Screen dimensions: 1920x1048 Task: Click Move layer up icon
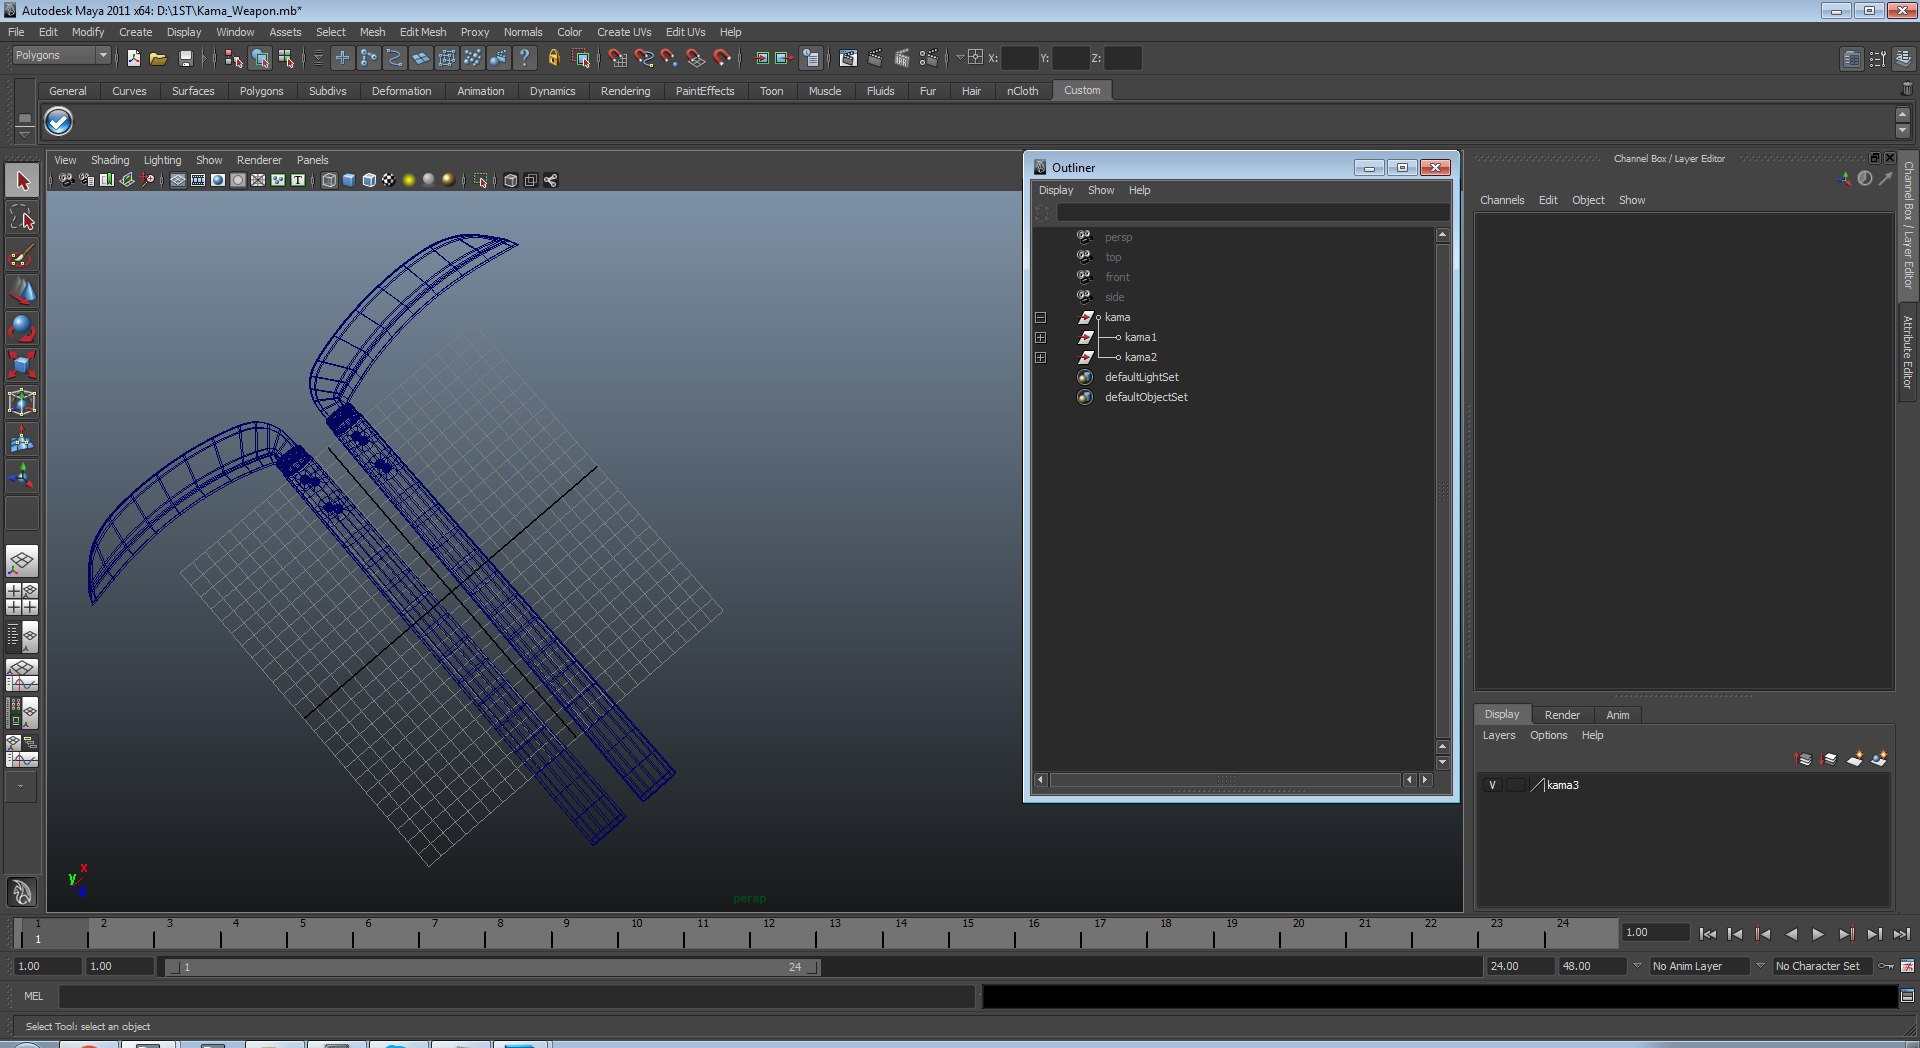[x=1804, y=759]
